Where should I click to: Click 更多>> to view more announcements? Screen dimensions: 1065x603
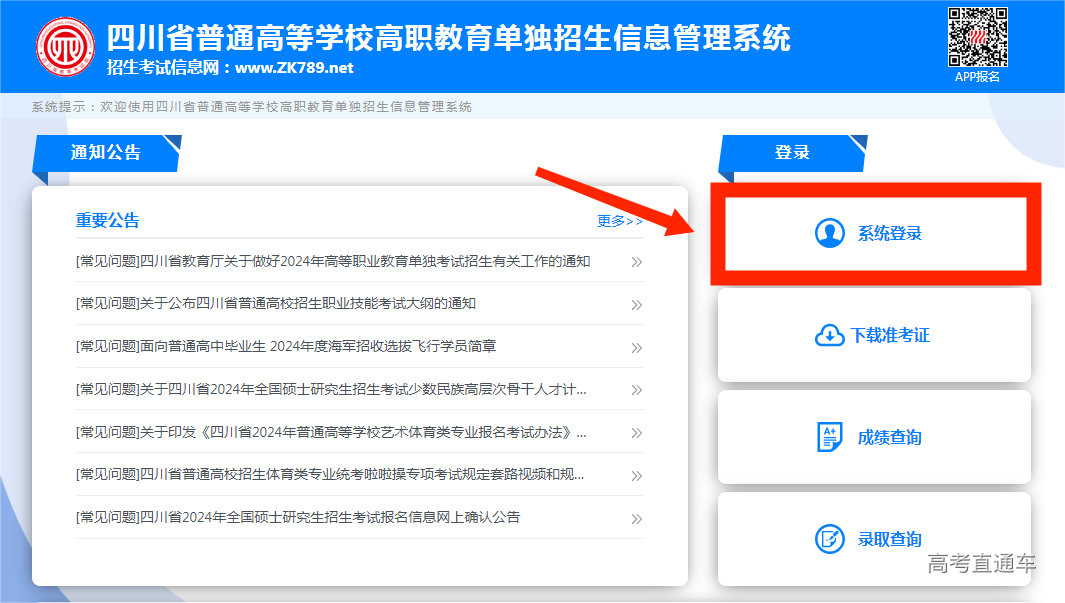point(619,221)
